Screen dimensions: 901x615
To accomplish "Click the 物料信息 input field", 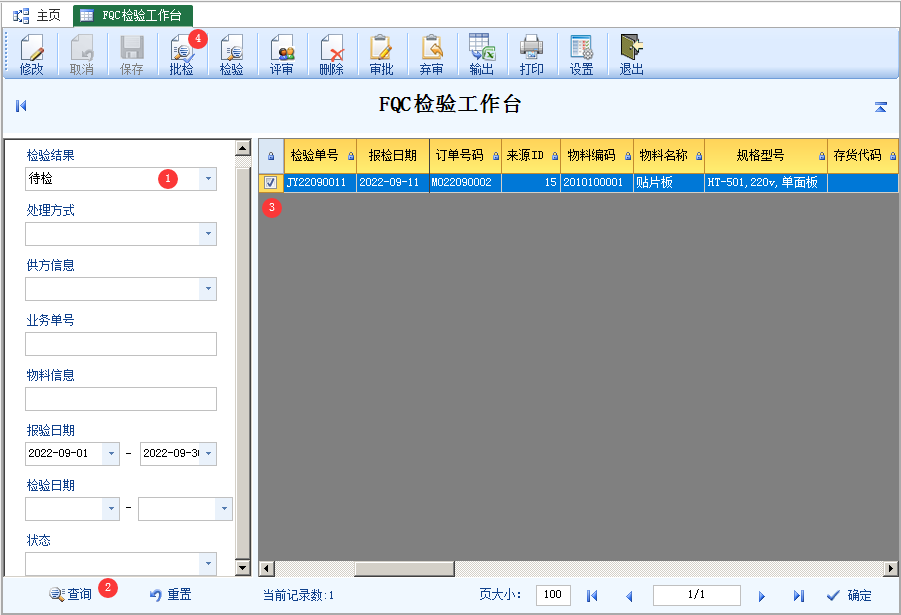I will (x=121, y=399).
